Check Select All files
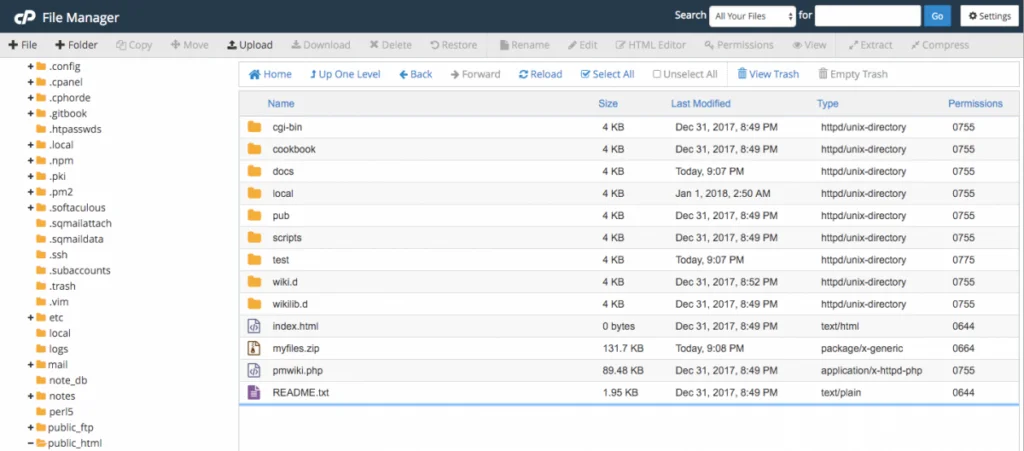The image size is (1024, 451). [x=607, y=74]
